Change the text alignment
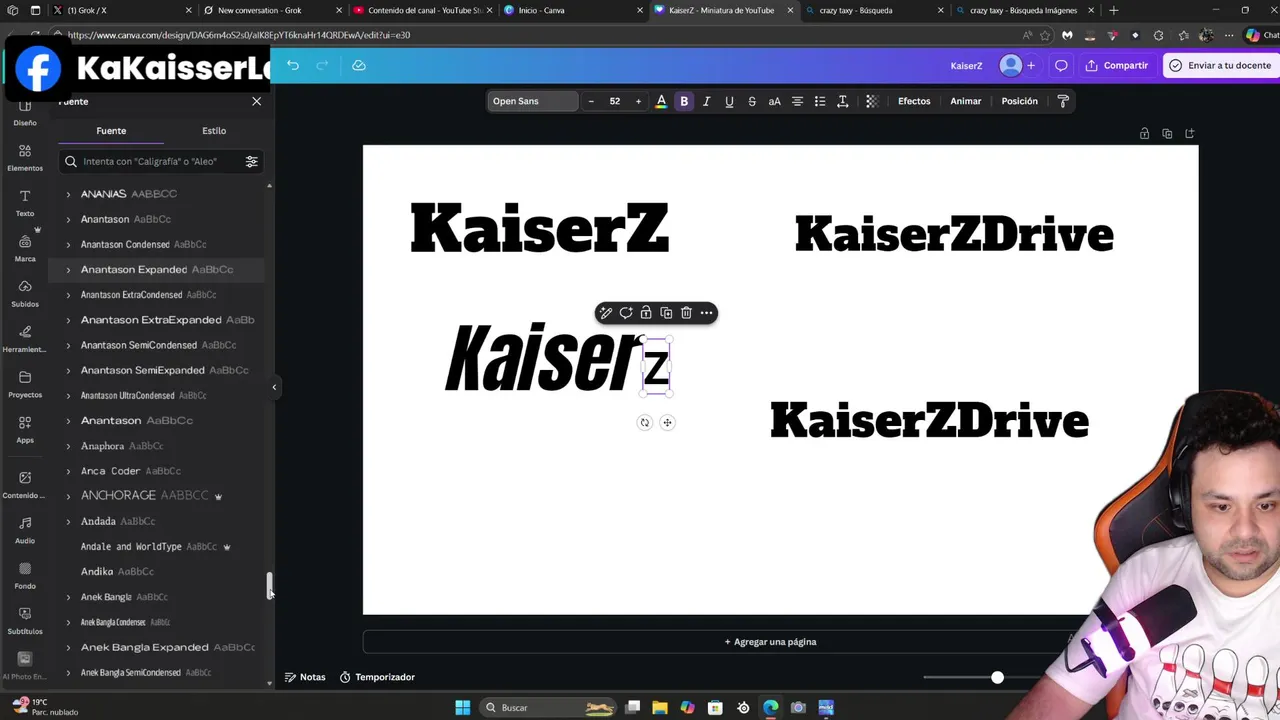 pos(797,101)
